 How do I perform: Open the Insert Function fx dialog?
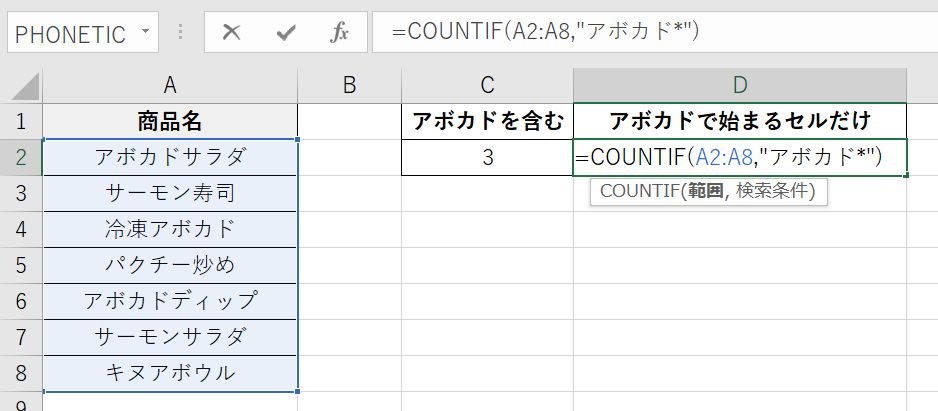(x=339, y=33)
